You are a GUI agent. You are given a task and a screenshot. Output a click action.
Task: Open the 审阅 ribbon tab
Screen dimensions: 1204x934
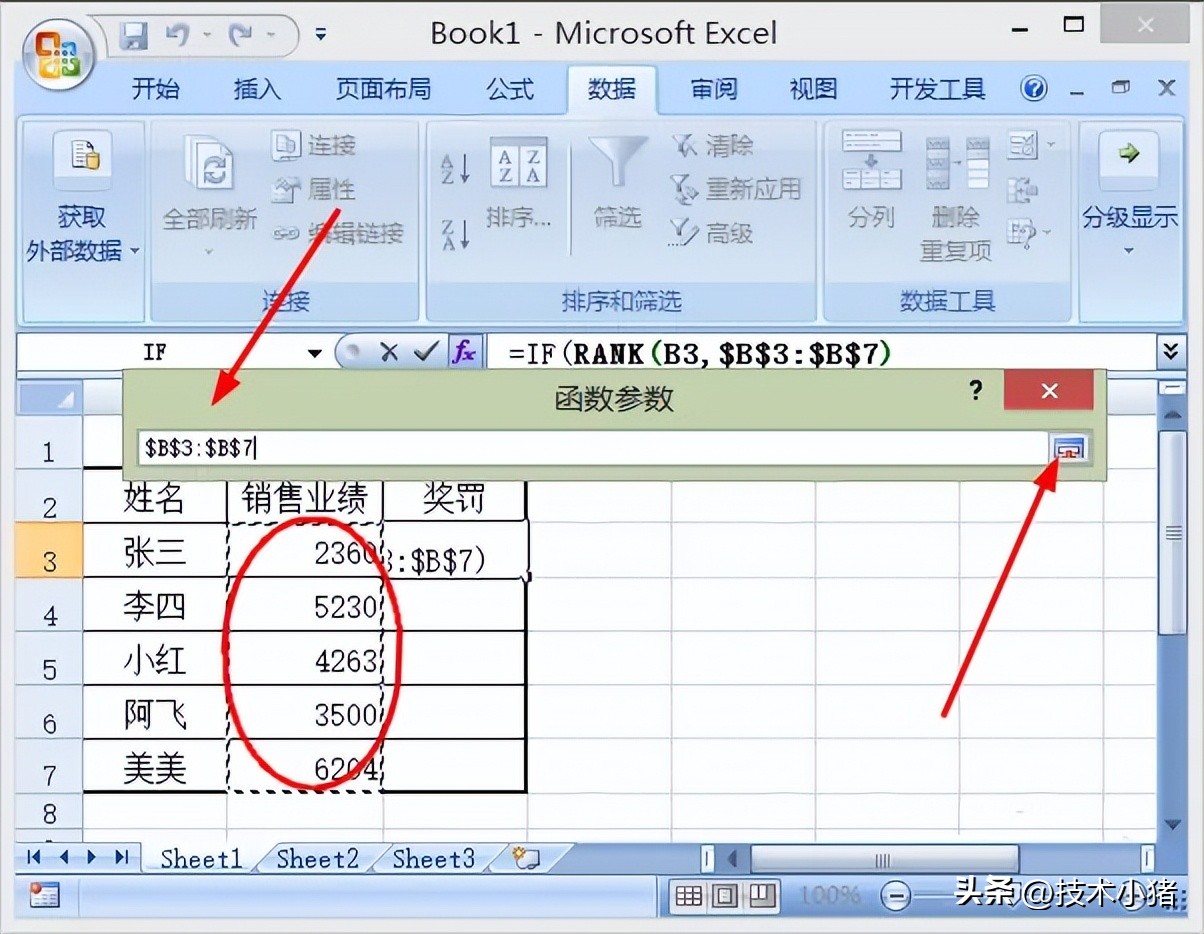point(714,90)
